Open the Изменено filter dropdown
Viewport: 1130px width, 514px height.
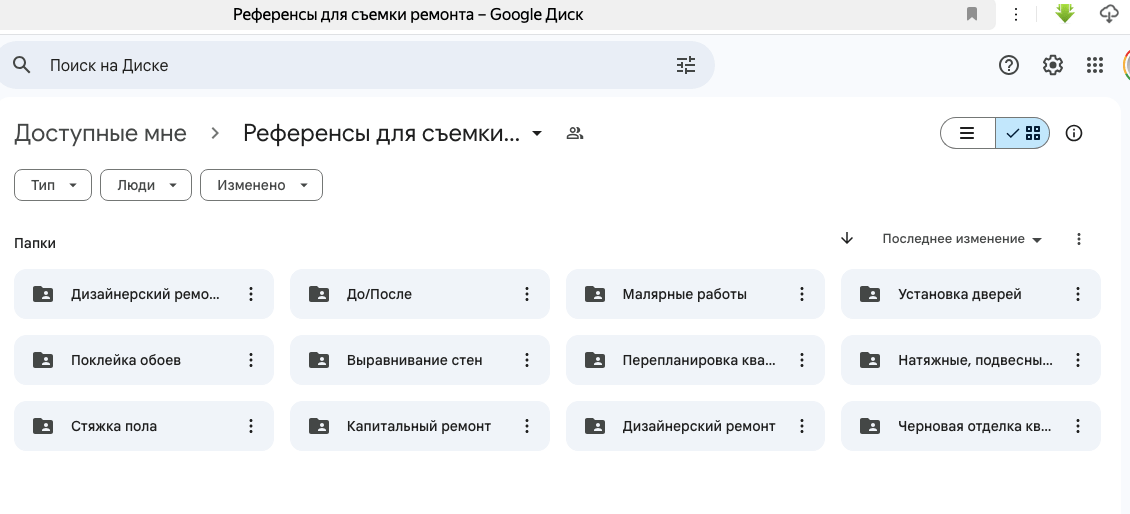[x=261, y=185]
